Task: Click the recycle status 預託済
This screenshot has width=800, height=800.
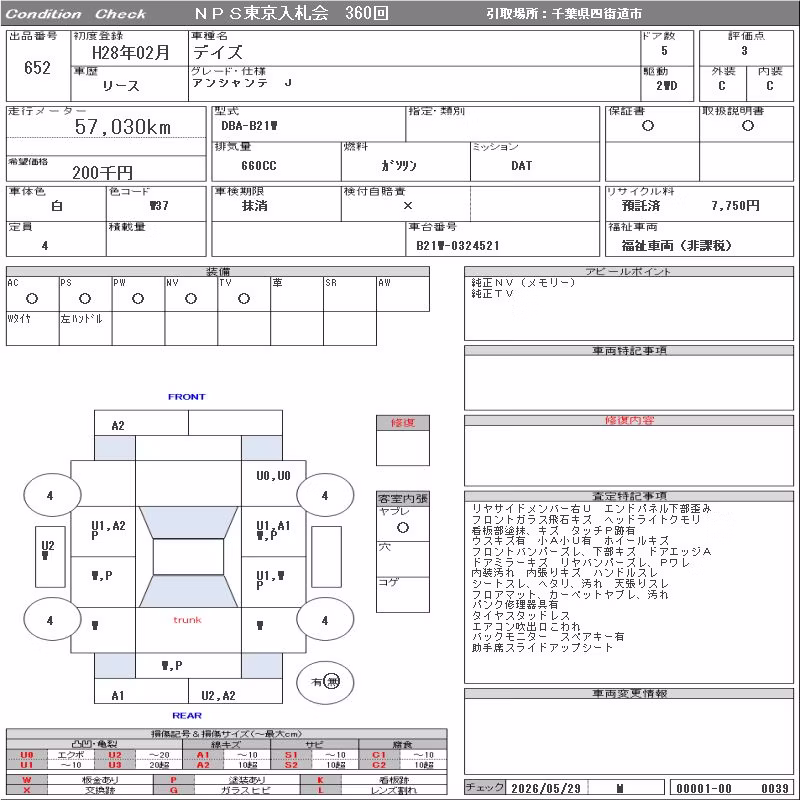Action: pyautogui.click(x=641, y=206)
